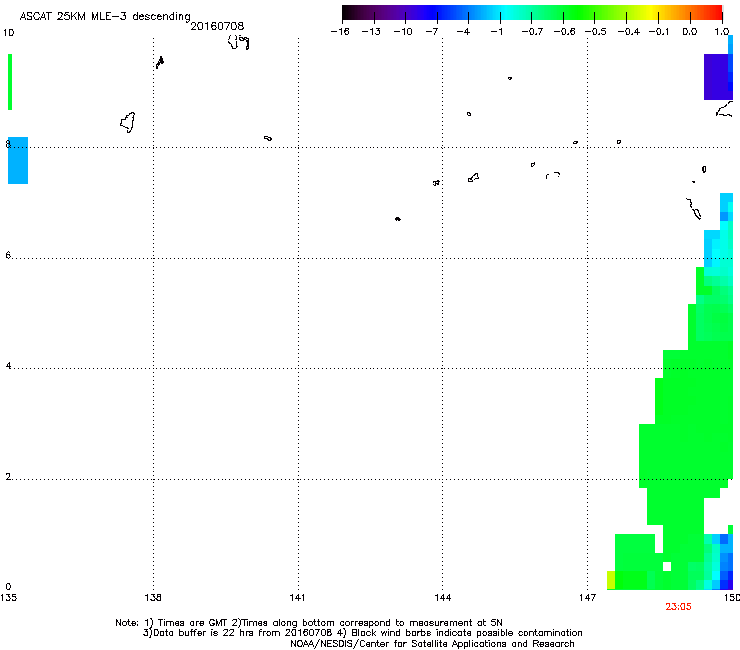The height and width of the screenshot is (650, 740).
Task: Click the color scale label "-0.6"
Action: [x=564, y=32]
